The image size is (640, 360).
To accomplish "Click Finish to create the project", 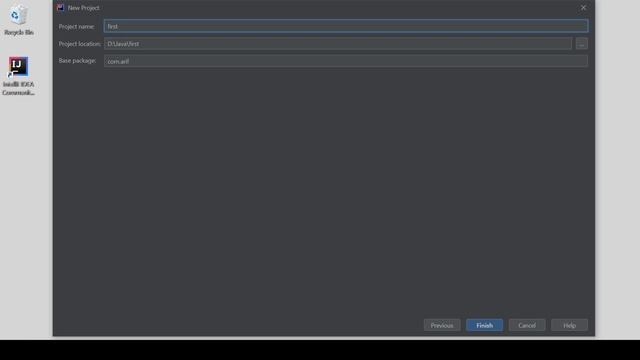I will pos(484,325).
